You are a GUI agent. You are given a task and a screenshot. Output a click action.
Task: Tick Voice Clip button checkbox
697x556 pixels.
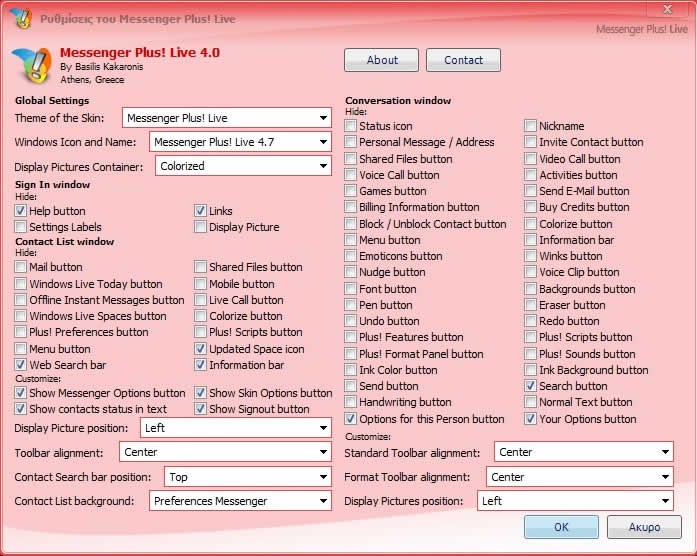pyautogui.click(x=530, y=272)
